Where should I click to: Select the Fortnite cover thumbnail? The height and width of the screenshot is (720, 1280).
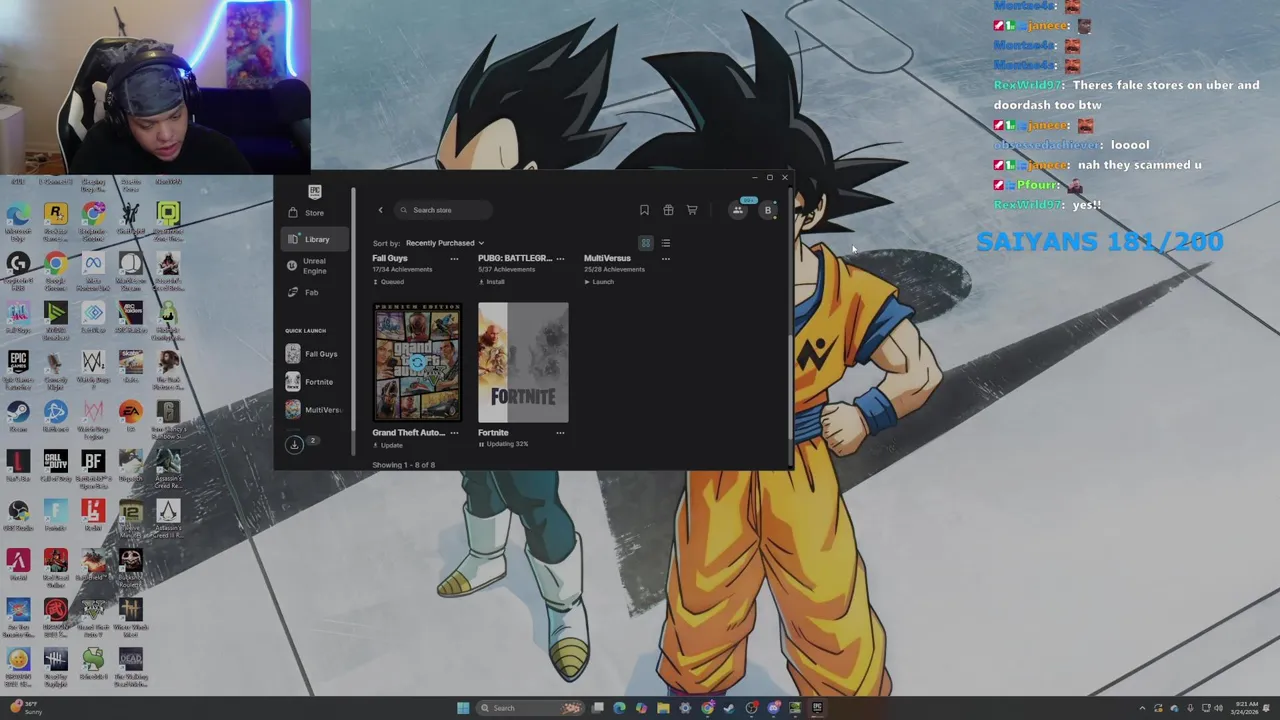(523, 362)
